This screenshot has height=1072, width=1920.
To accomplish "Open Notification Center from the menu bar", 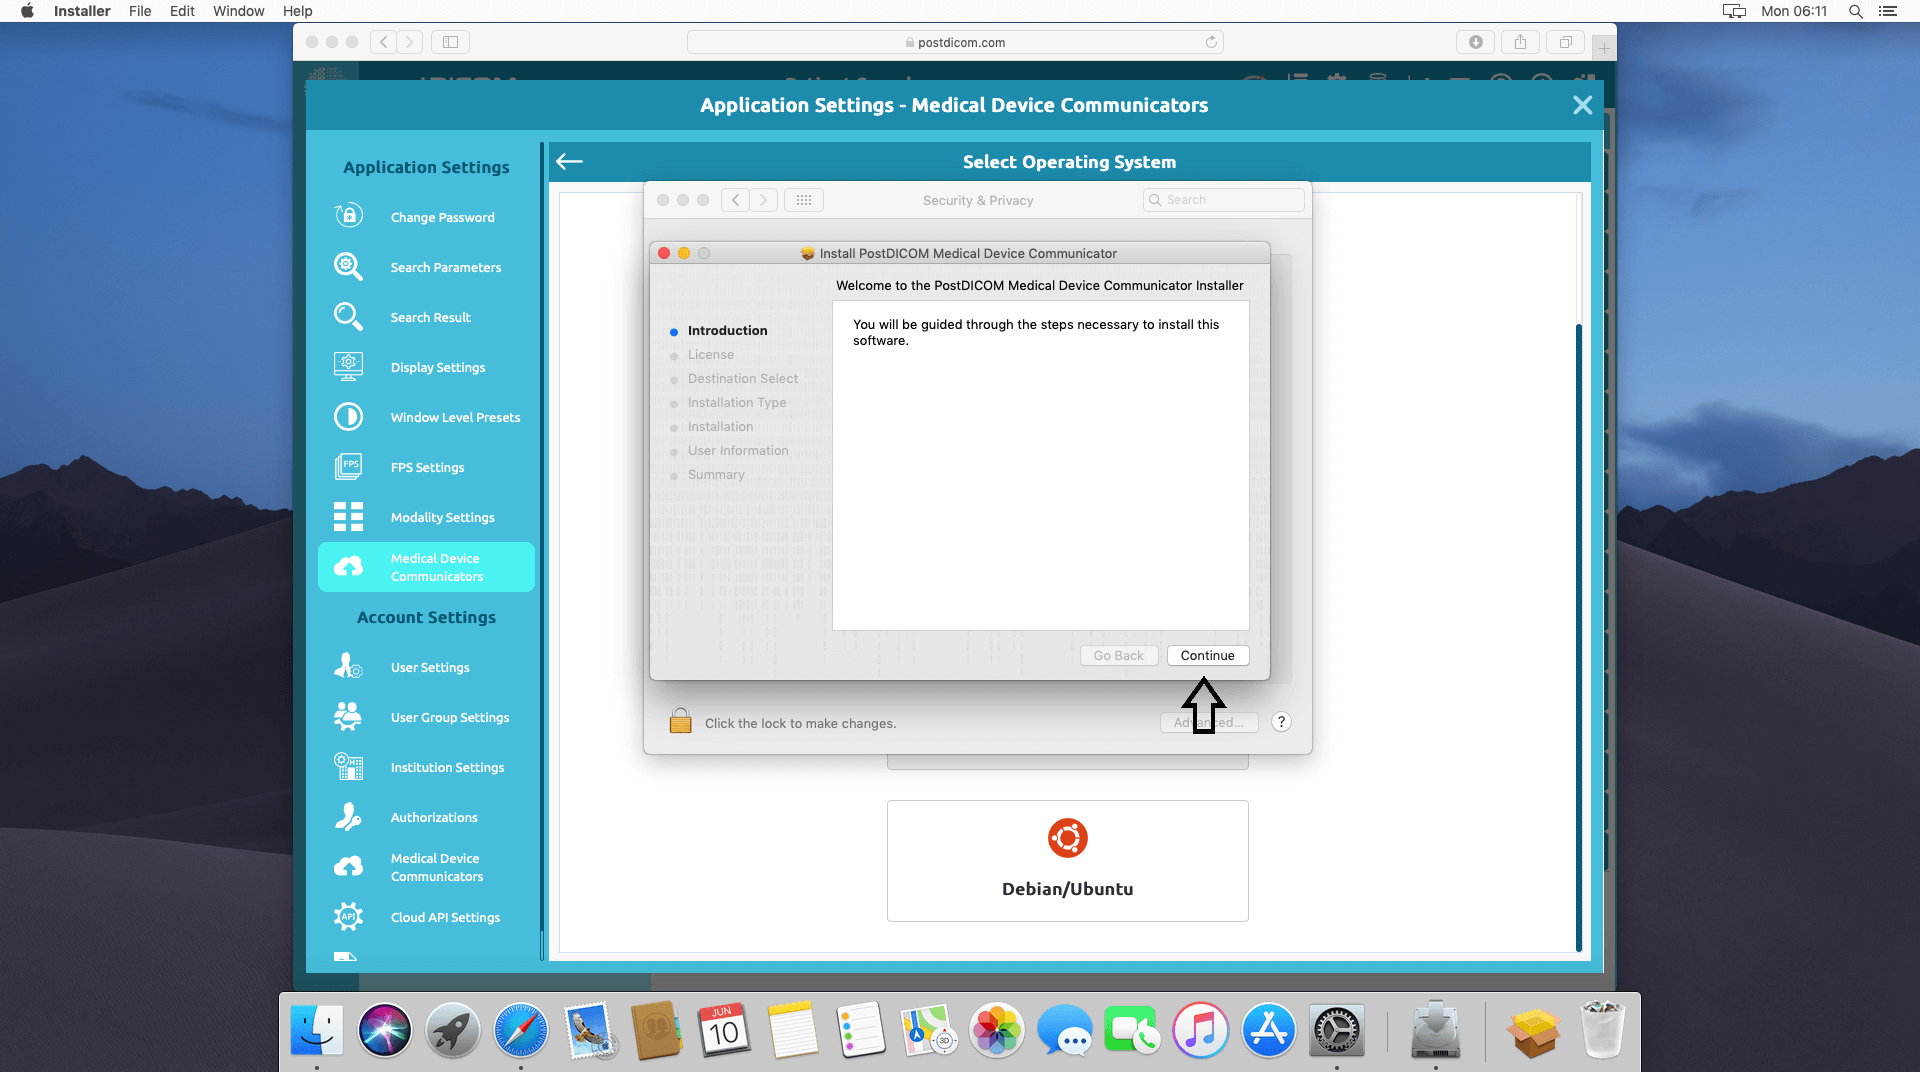I will pyautogui.click(x=1888, y=11).
